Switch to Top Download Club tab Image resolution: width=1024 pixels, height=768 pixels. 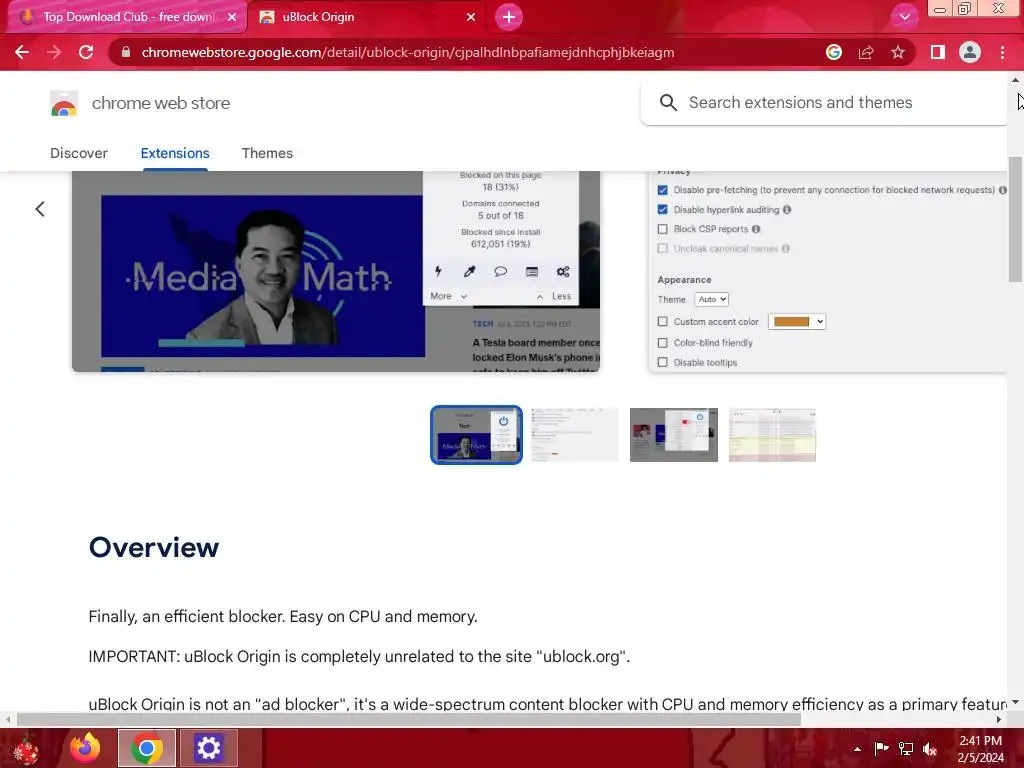tap(128, 17)
